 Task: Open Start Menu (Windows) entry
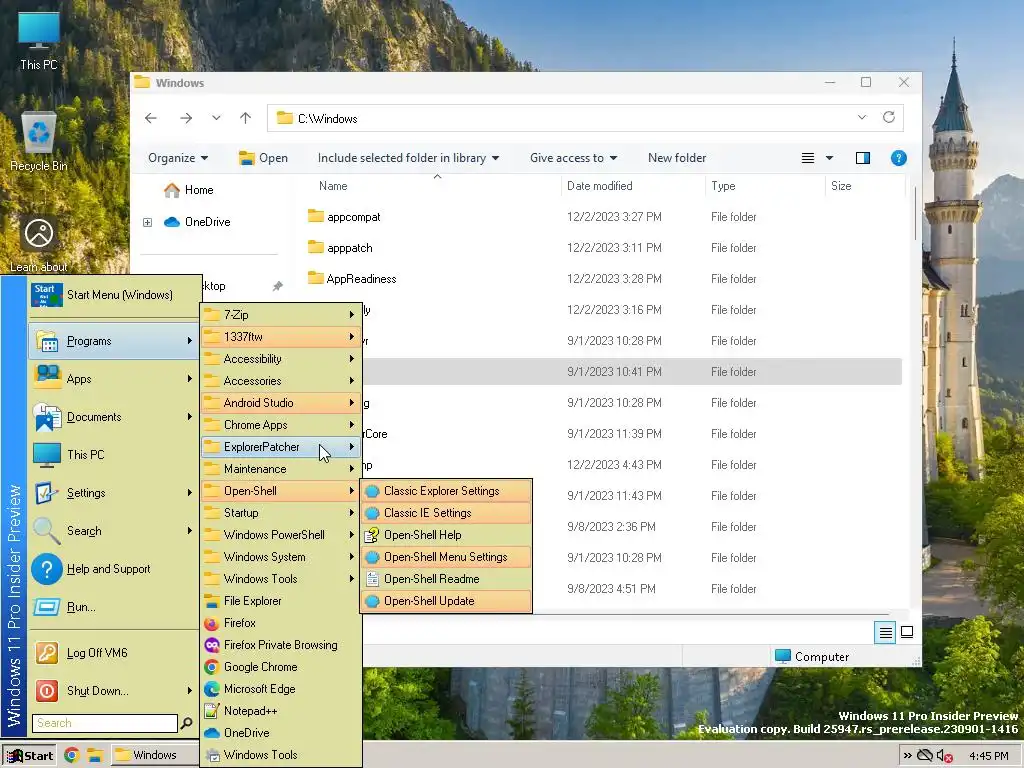[114, 295]
